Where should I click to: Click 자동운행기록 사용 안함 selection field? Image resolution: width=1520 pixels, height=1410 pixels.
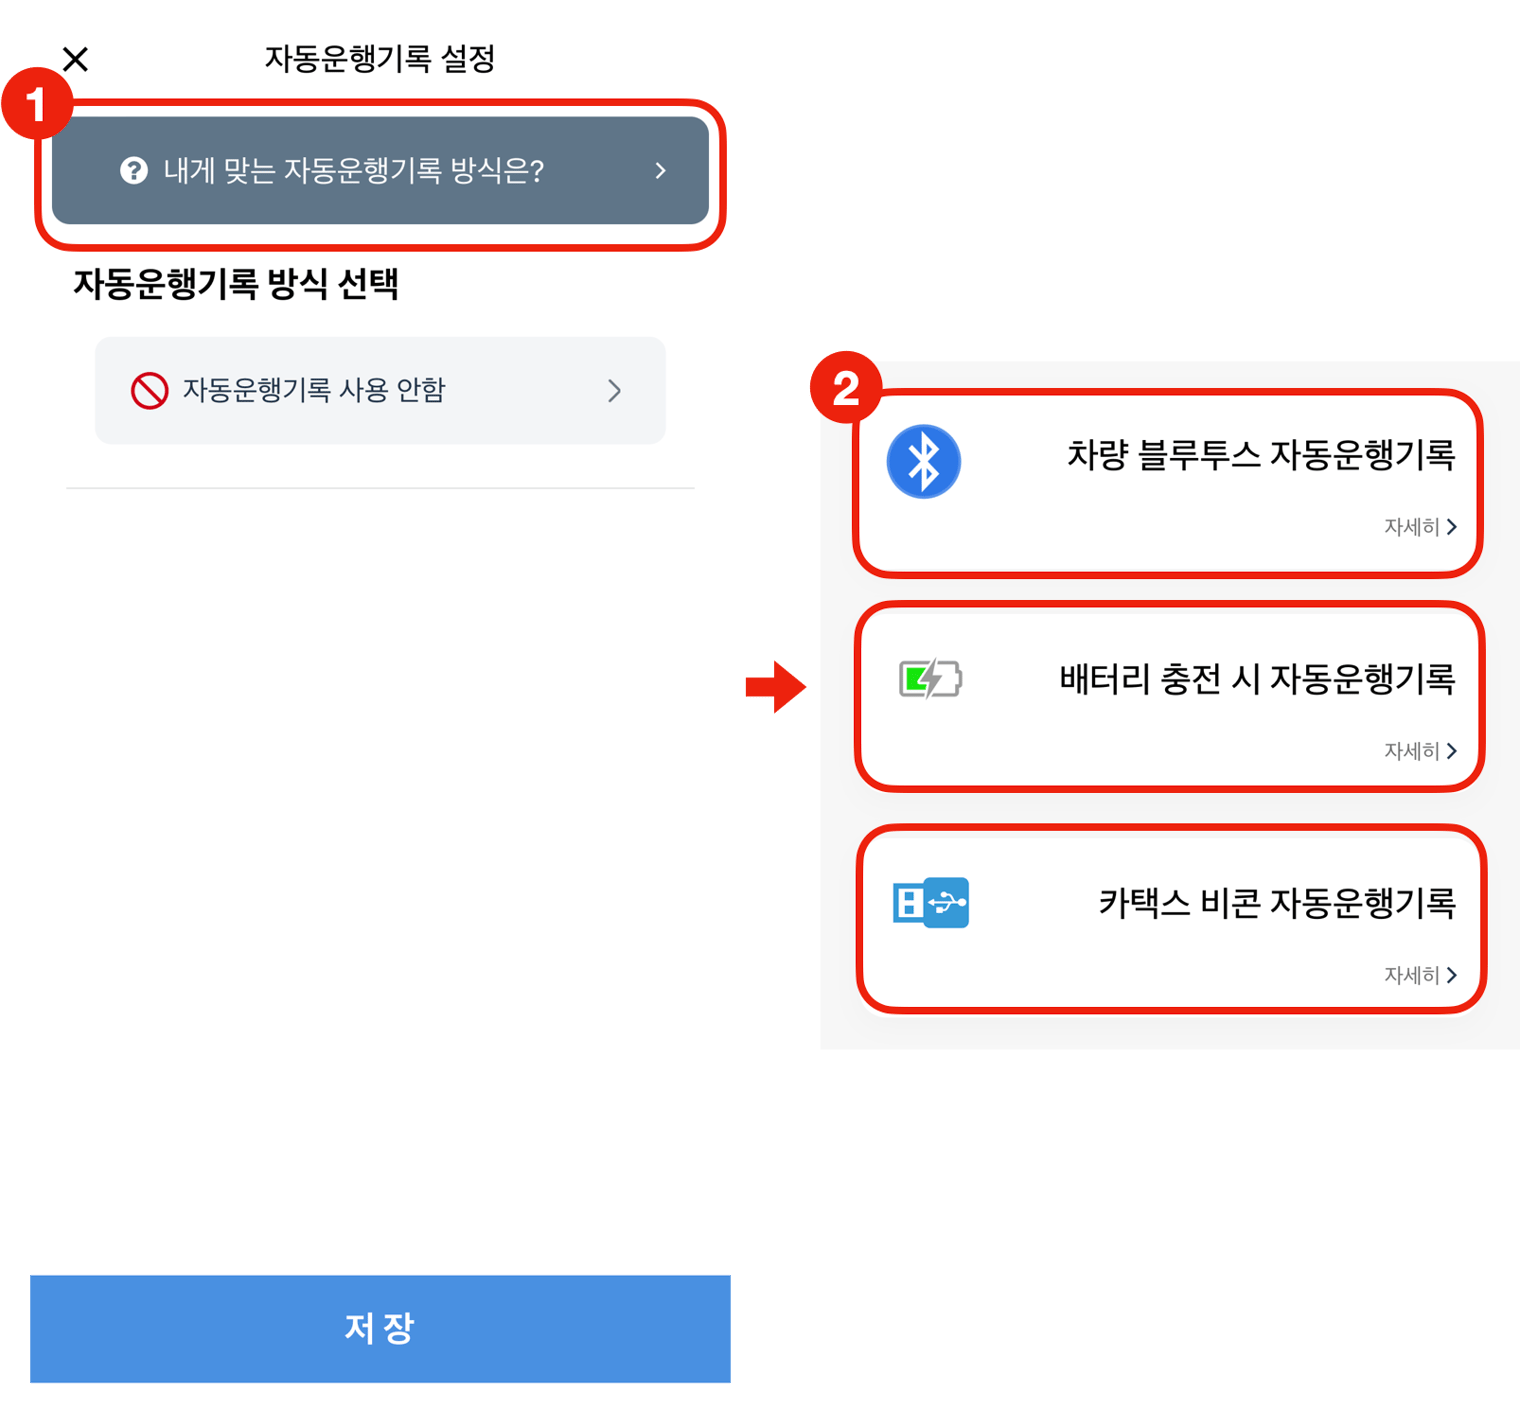pos(380,390)
